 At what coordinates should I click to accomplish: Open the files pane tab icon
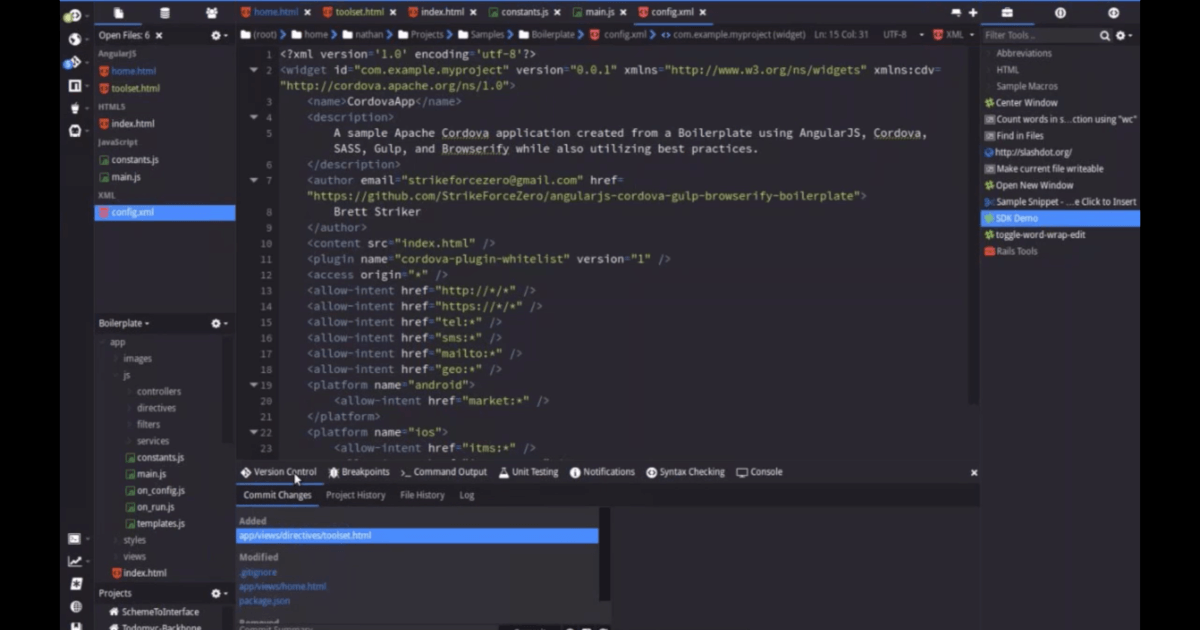(x=119, y=13)
